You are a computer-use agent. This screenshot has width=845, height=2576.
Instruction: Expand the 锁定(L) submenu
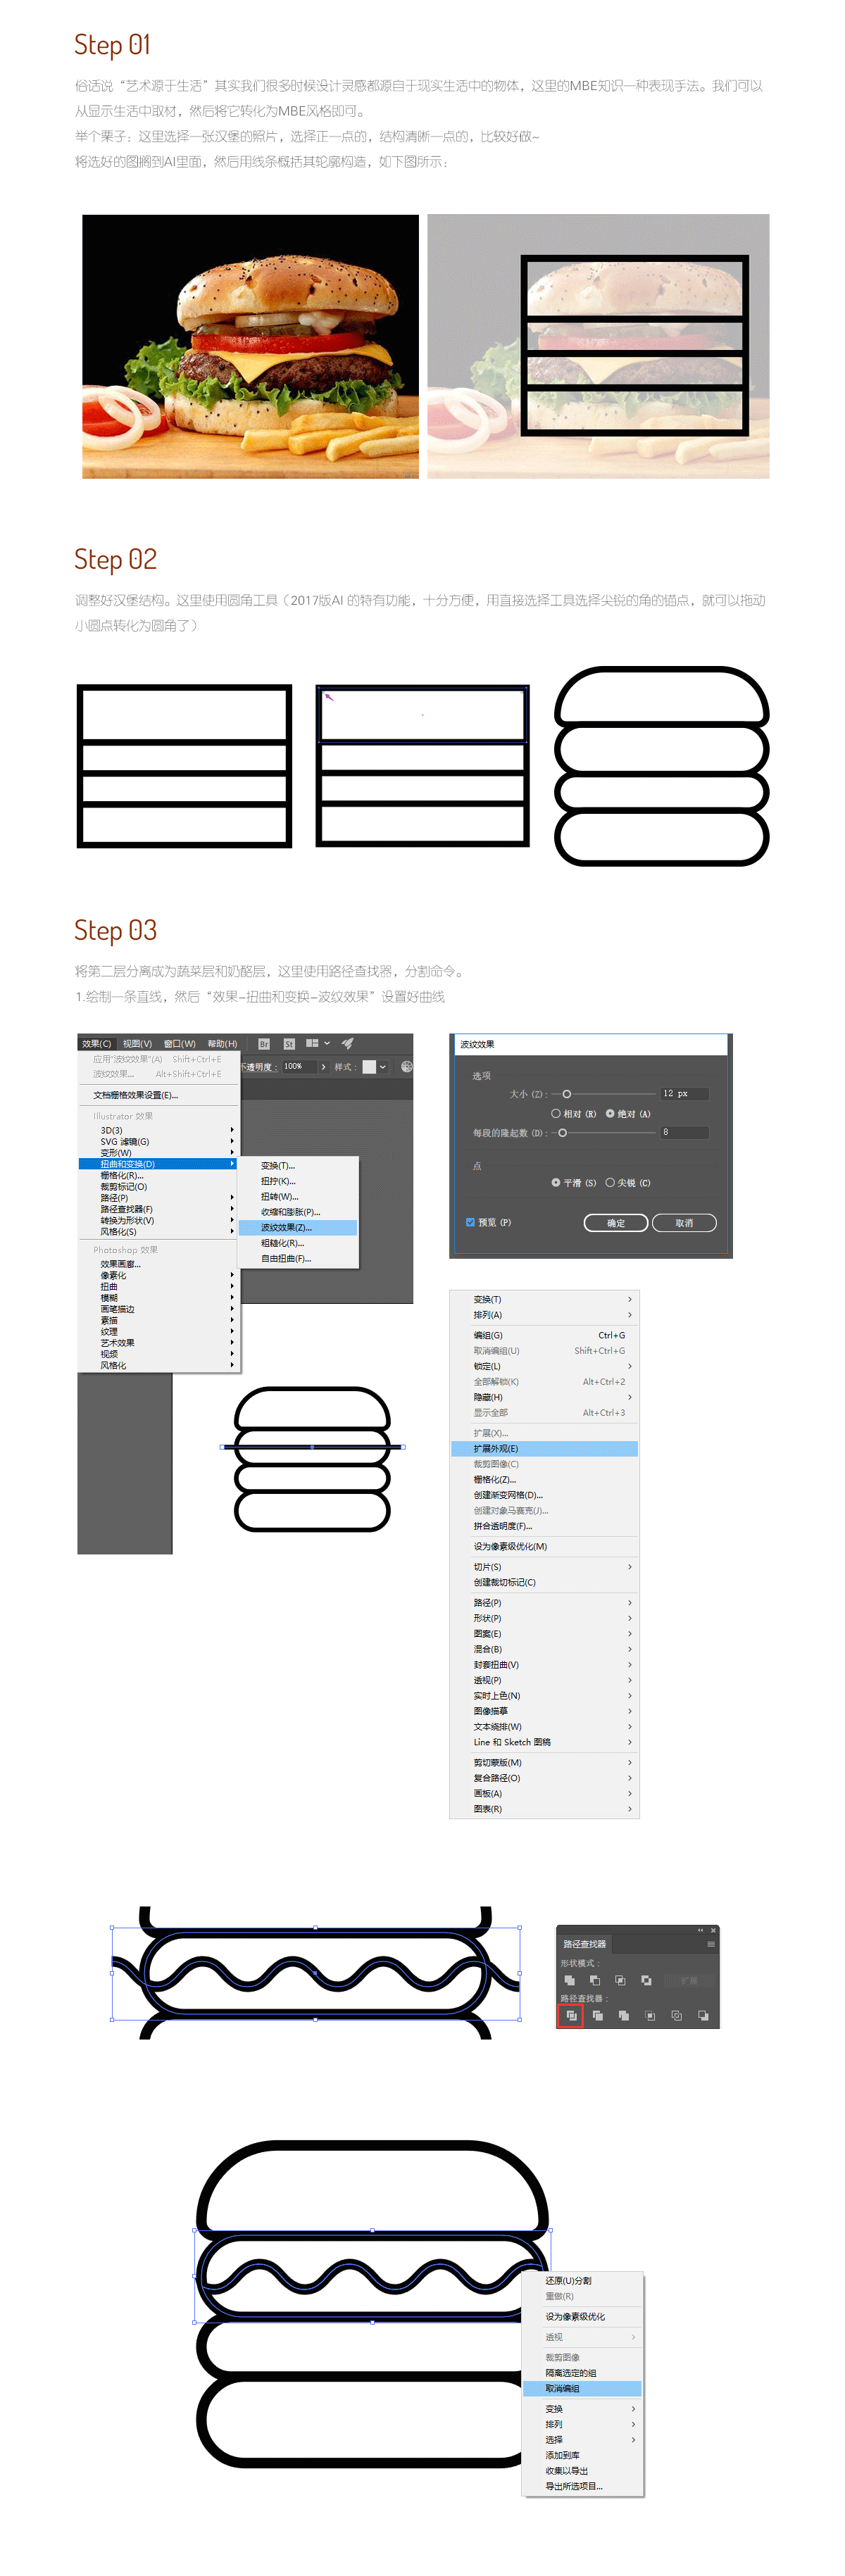tap(544, 1366)
